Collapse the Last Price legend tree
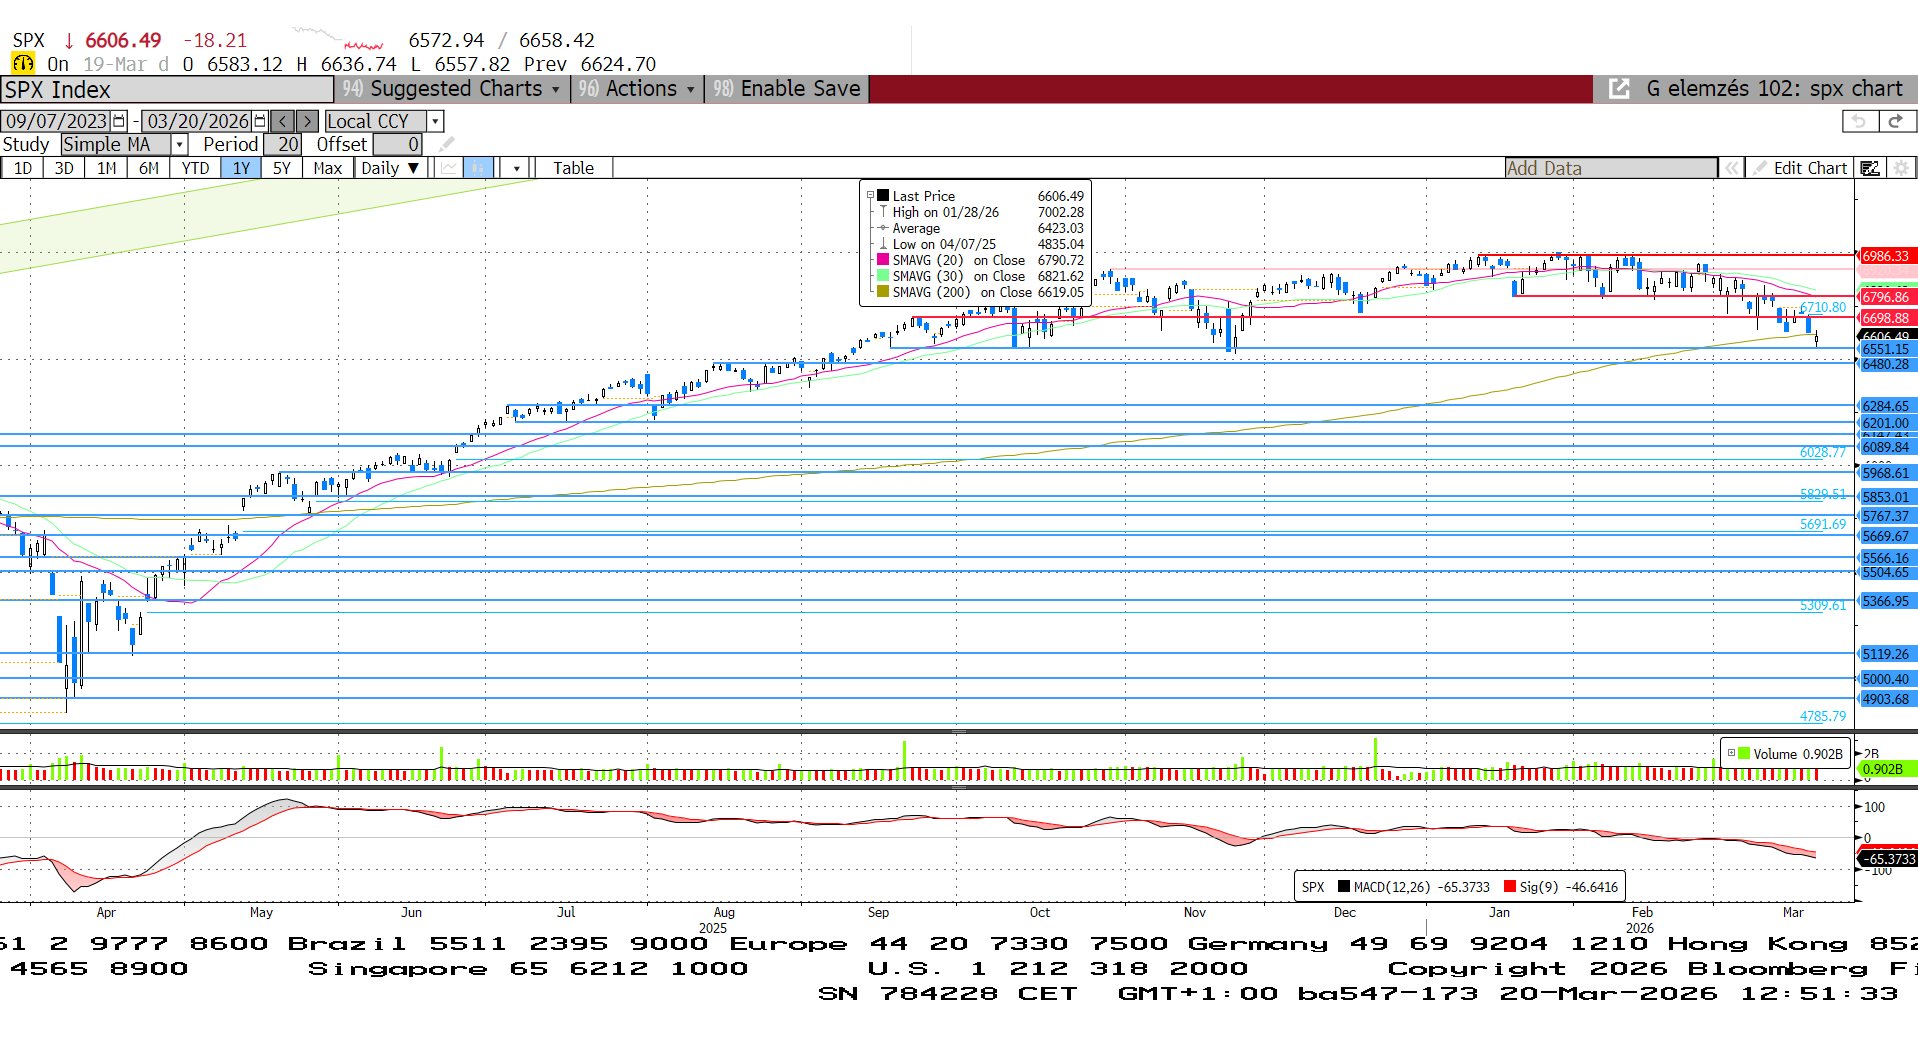This screenshot has height=1045, width=1918. coord(870,196)
